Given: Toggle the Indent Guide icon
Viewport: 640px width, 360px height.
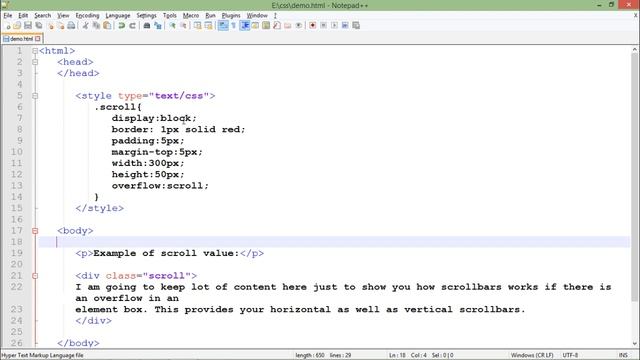Looking at the screenshot, I should 245,25.
